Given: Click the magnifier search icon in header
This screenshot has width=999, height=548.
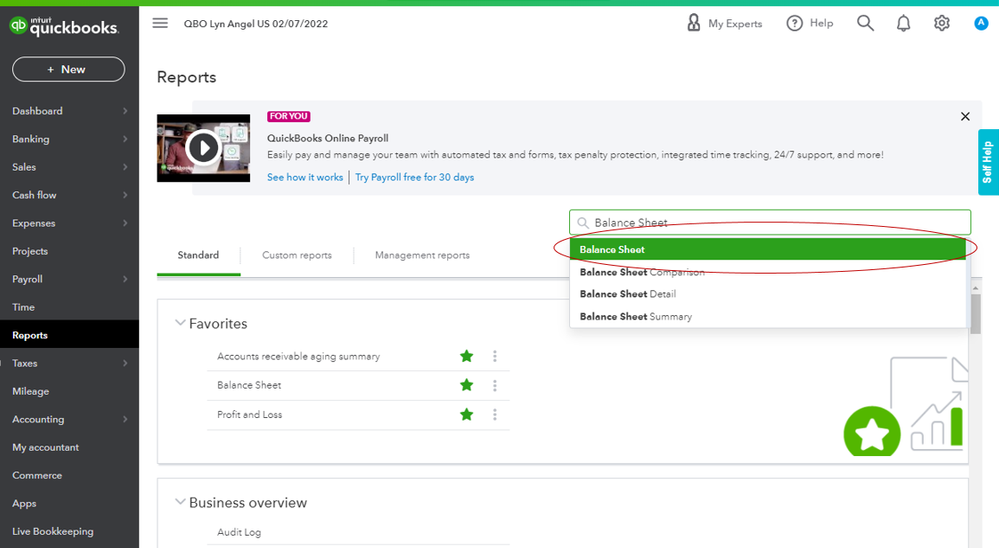Looking at the screenshot, I should [865, 23].
